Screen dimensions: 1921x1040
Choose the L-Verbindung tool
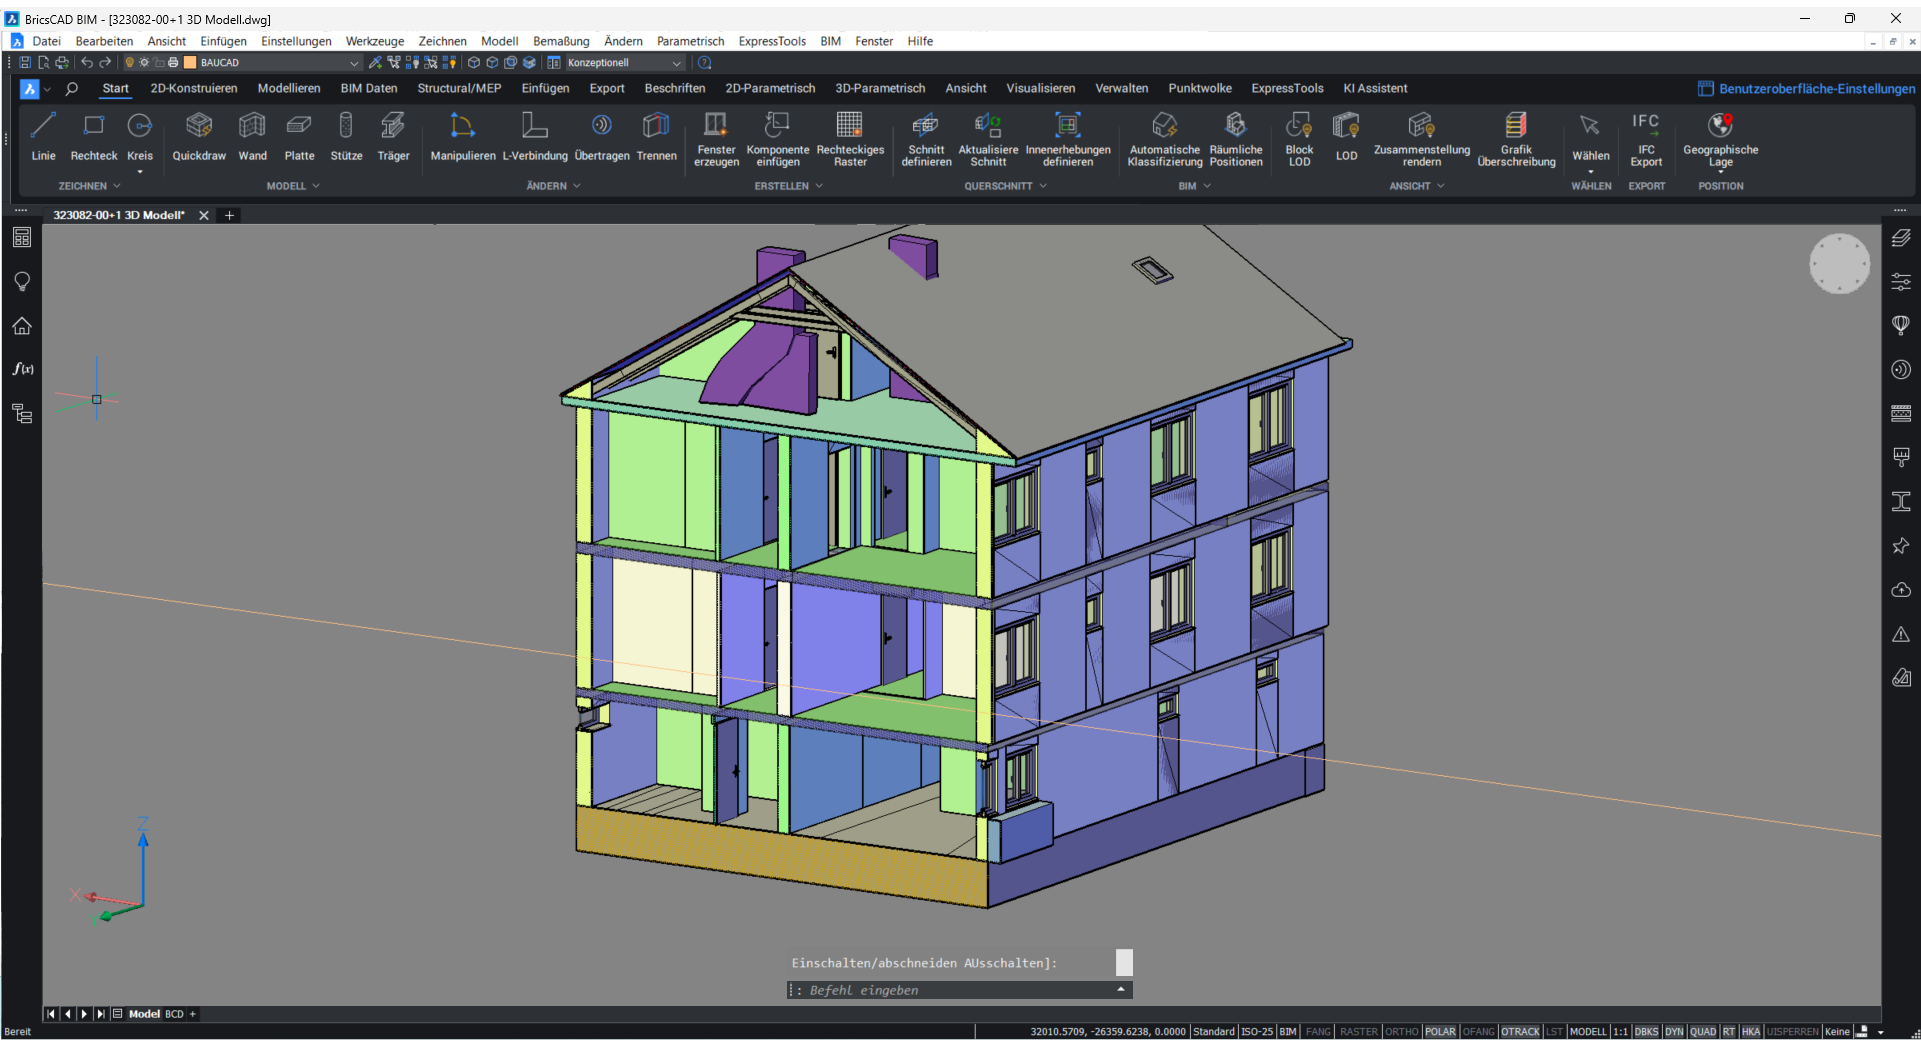tap(535, 136)
